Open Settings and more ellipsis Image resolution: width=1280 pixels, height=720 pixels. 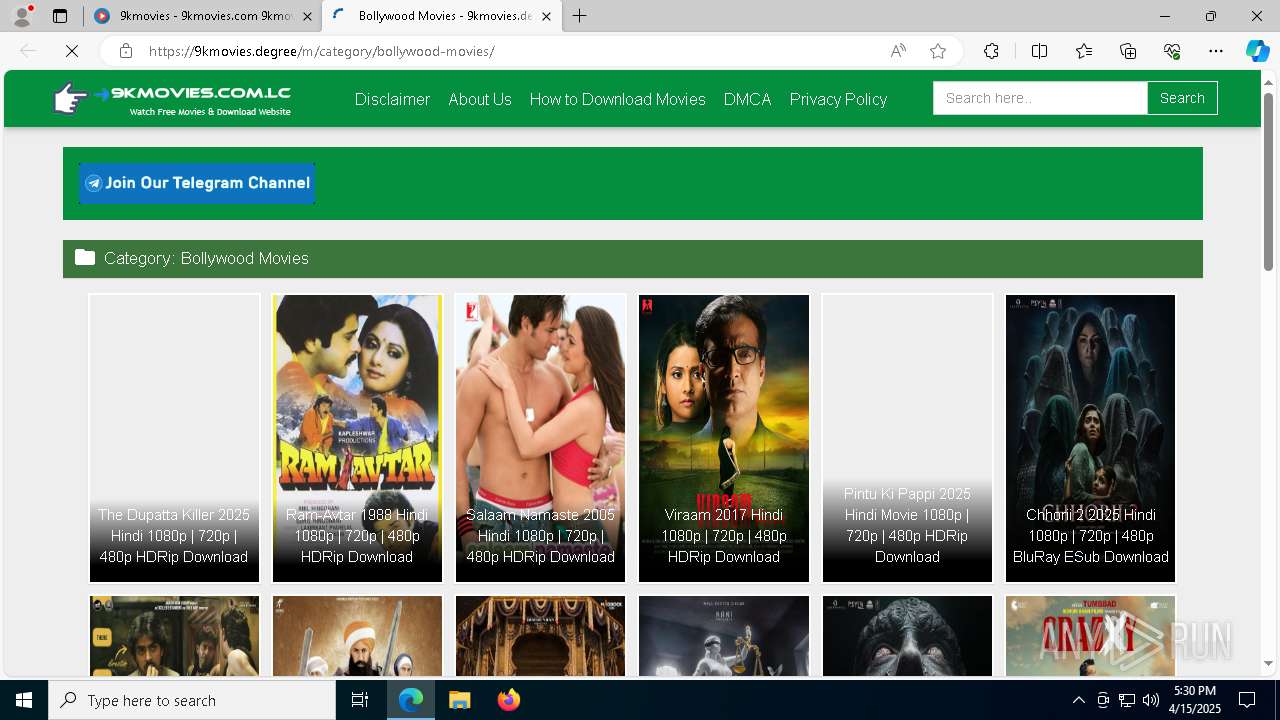(1216, 51)
